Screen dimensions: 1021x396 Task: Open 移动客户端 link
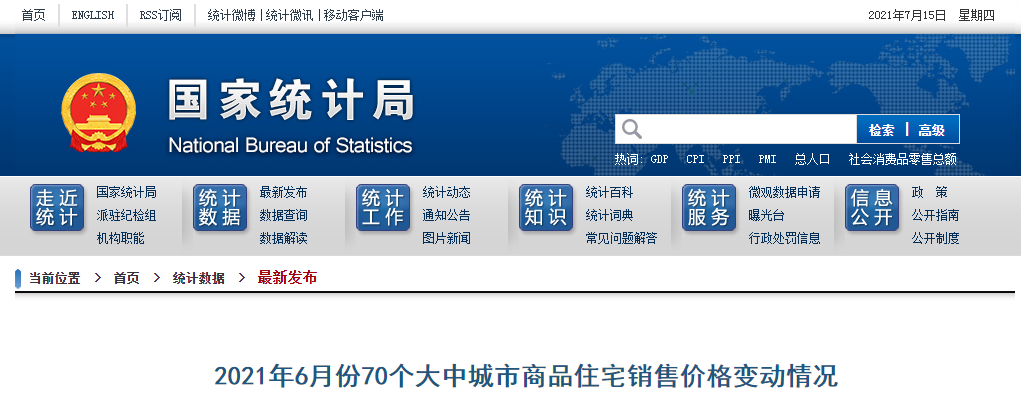pyautogui.click(x=354, y=16)
